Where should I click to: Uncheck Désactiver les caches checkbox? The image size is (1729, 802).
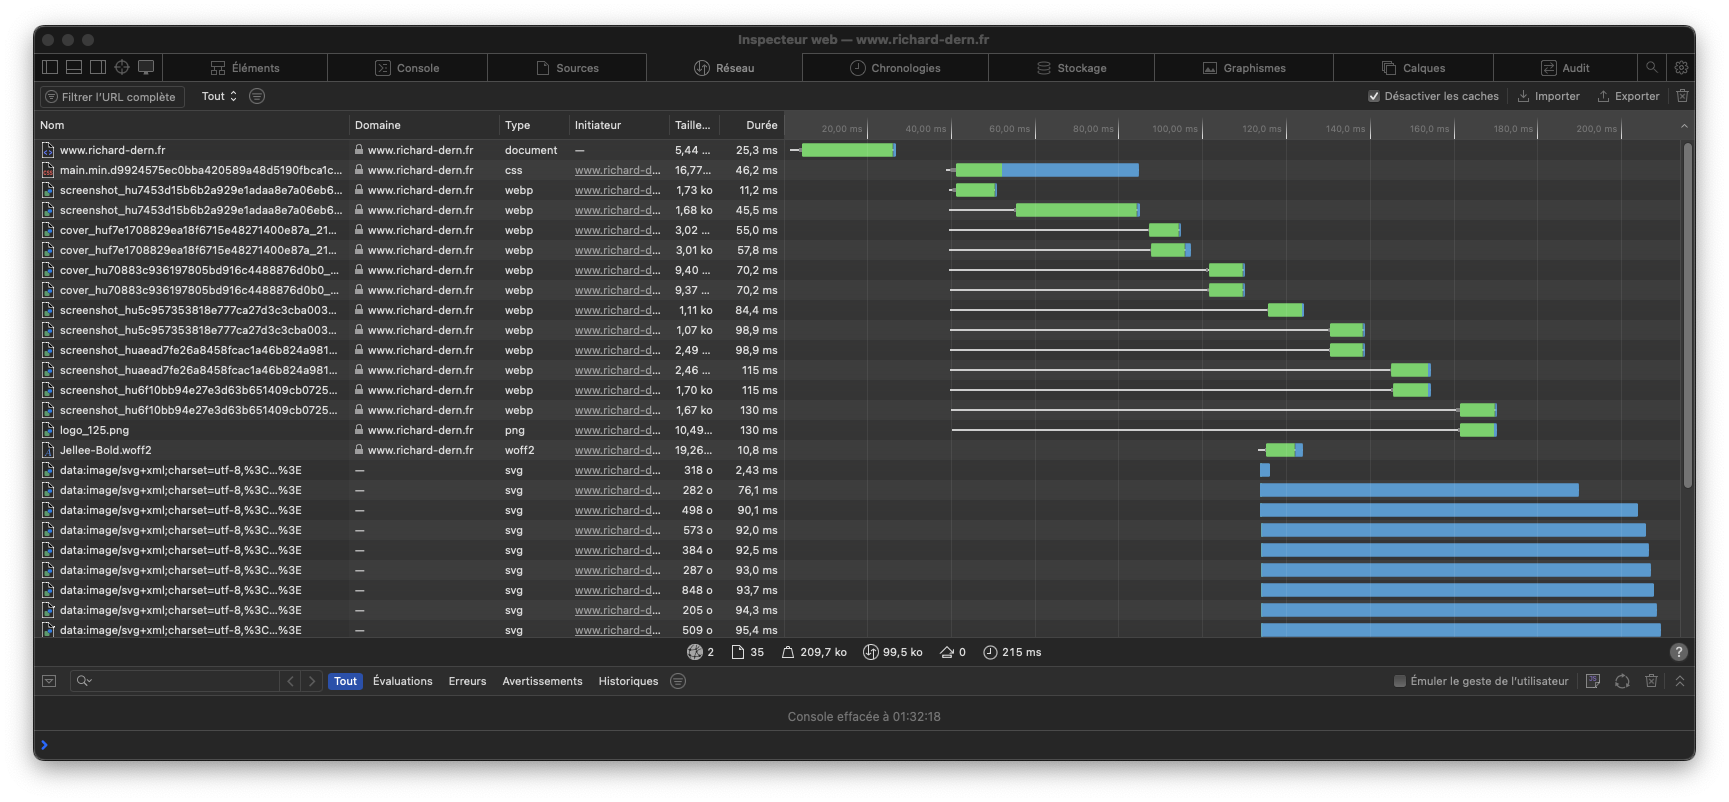[x=1374, y=96]
